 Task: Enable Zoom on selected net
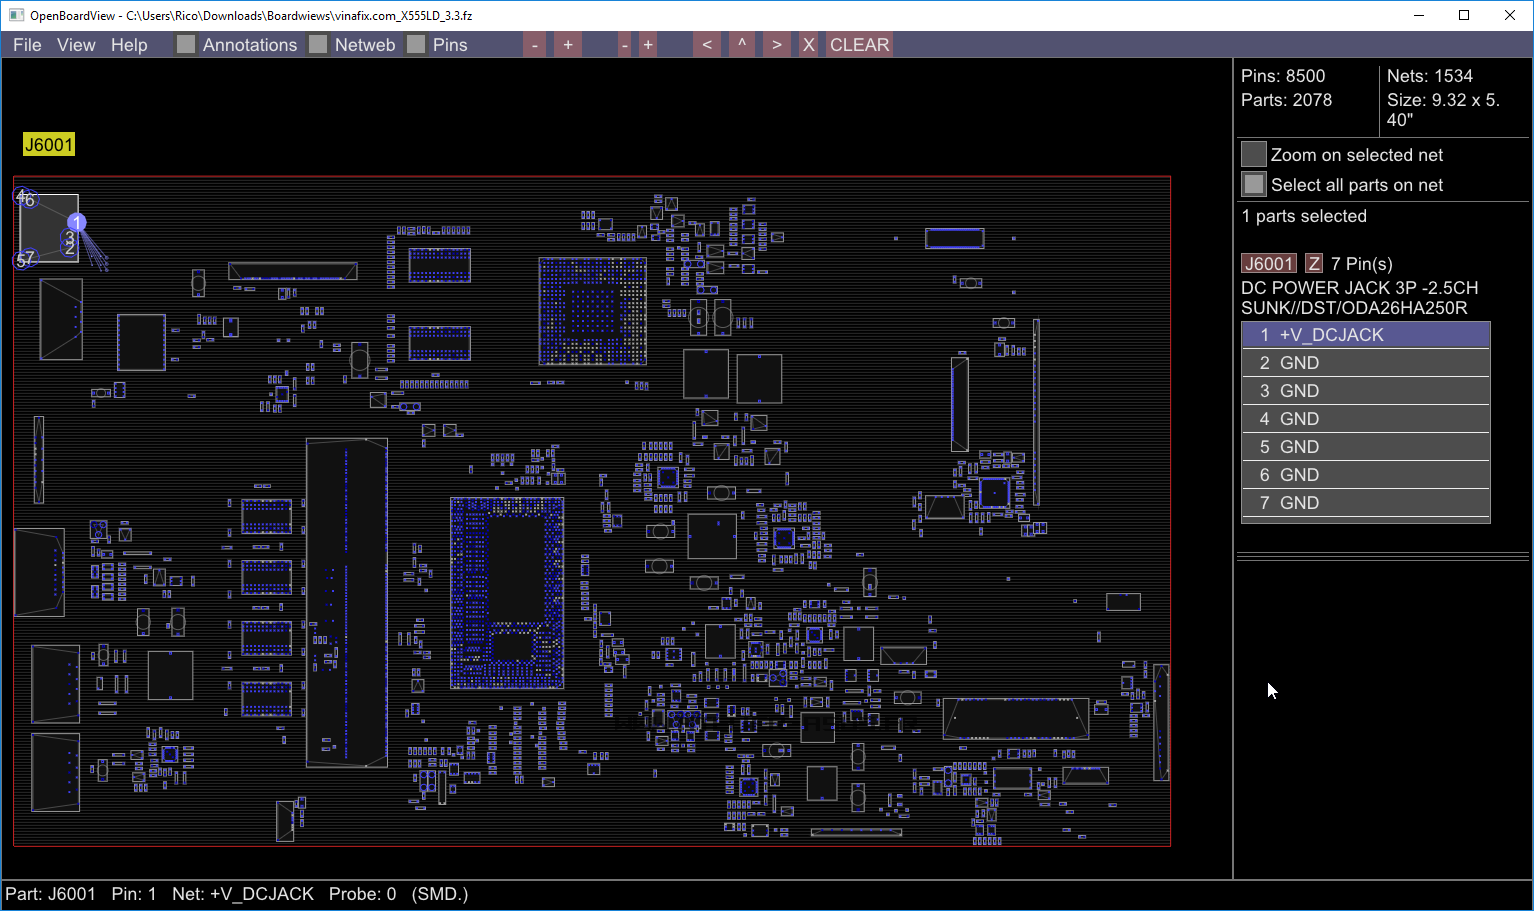[x=1254, y=155]
